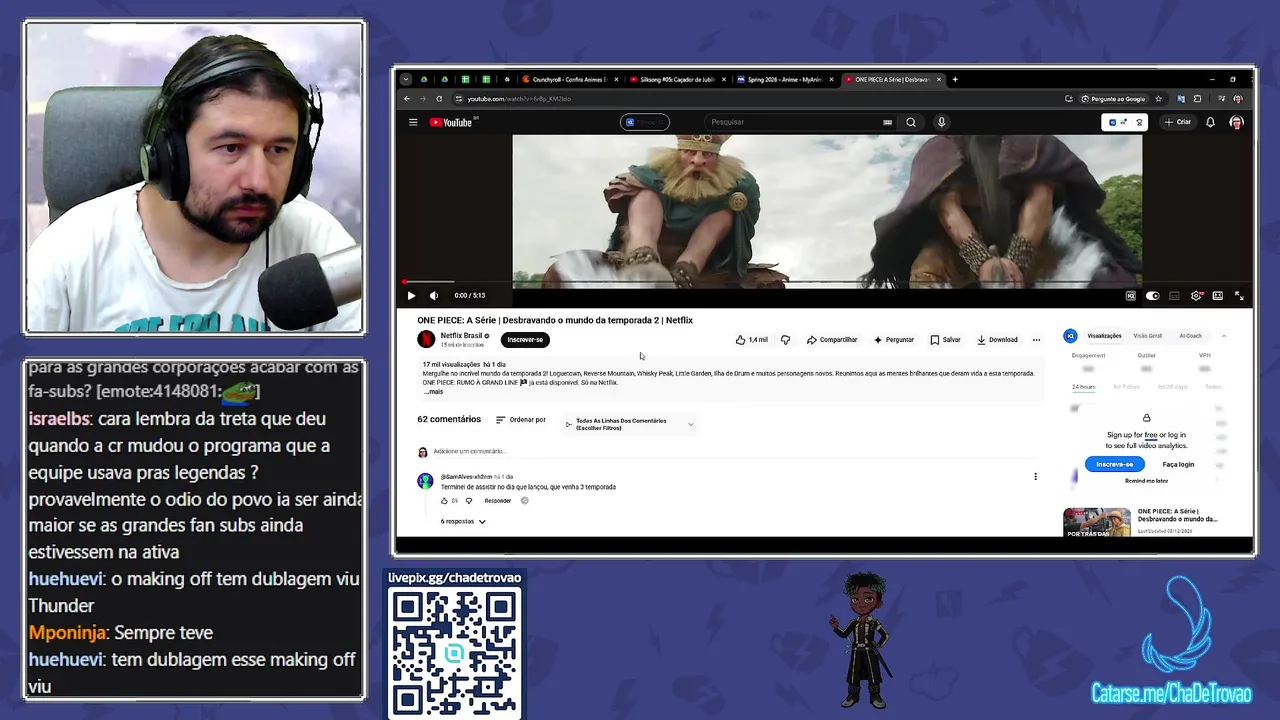Toggle the autoplay switch in player controls
Image resolution: width=1280 pixels, height=720 pixels.
click(x=1153, y=296)
